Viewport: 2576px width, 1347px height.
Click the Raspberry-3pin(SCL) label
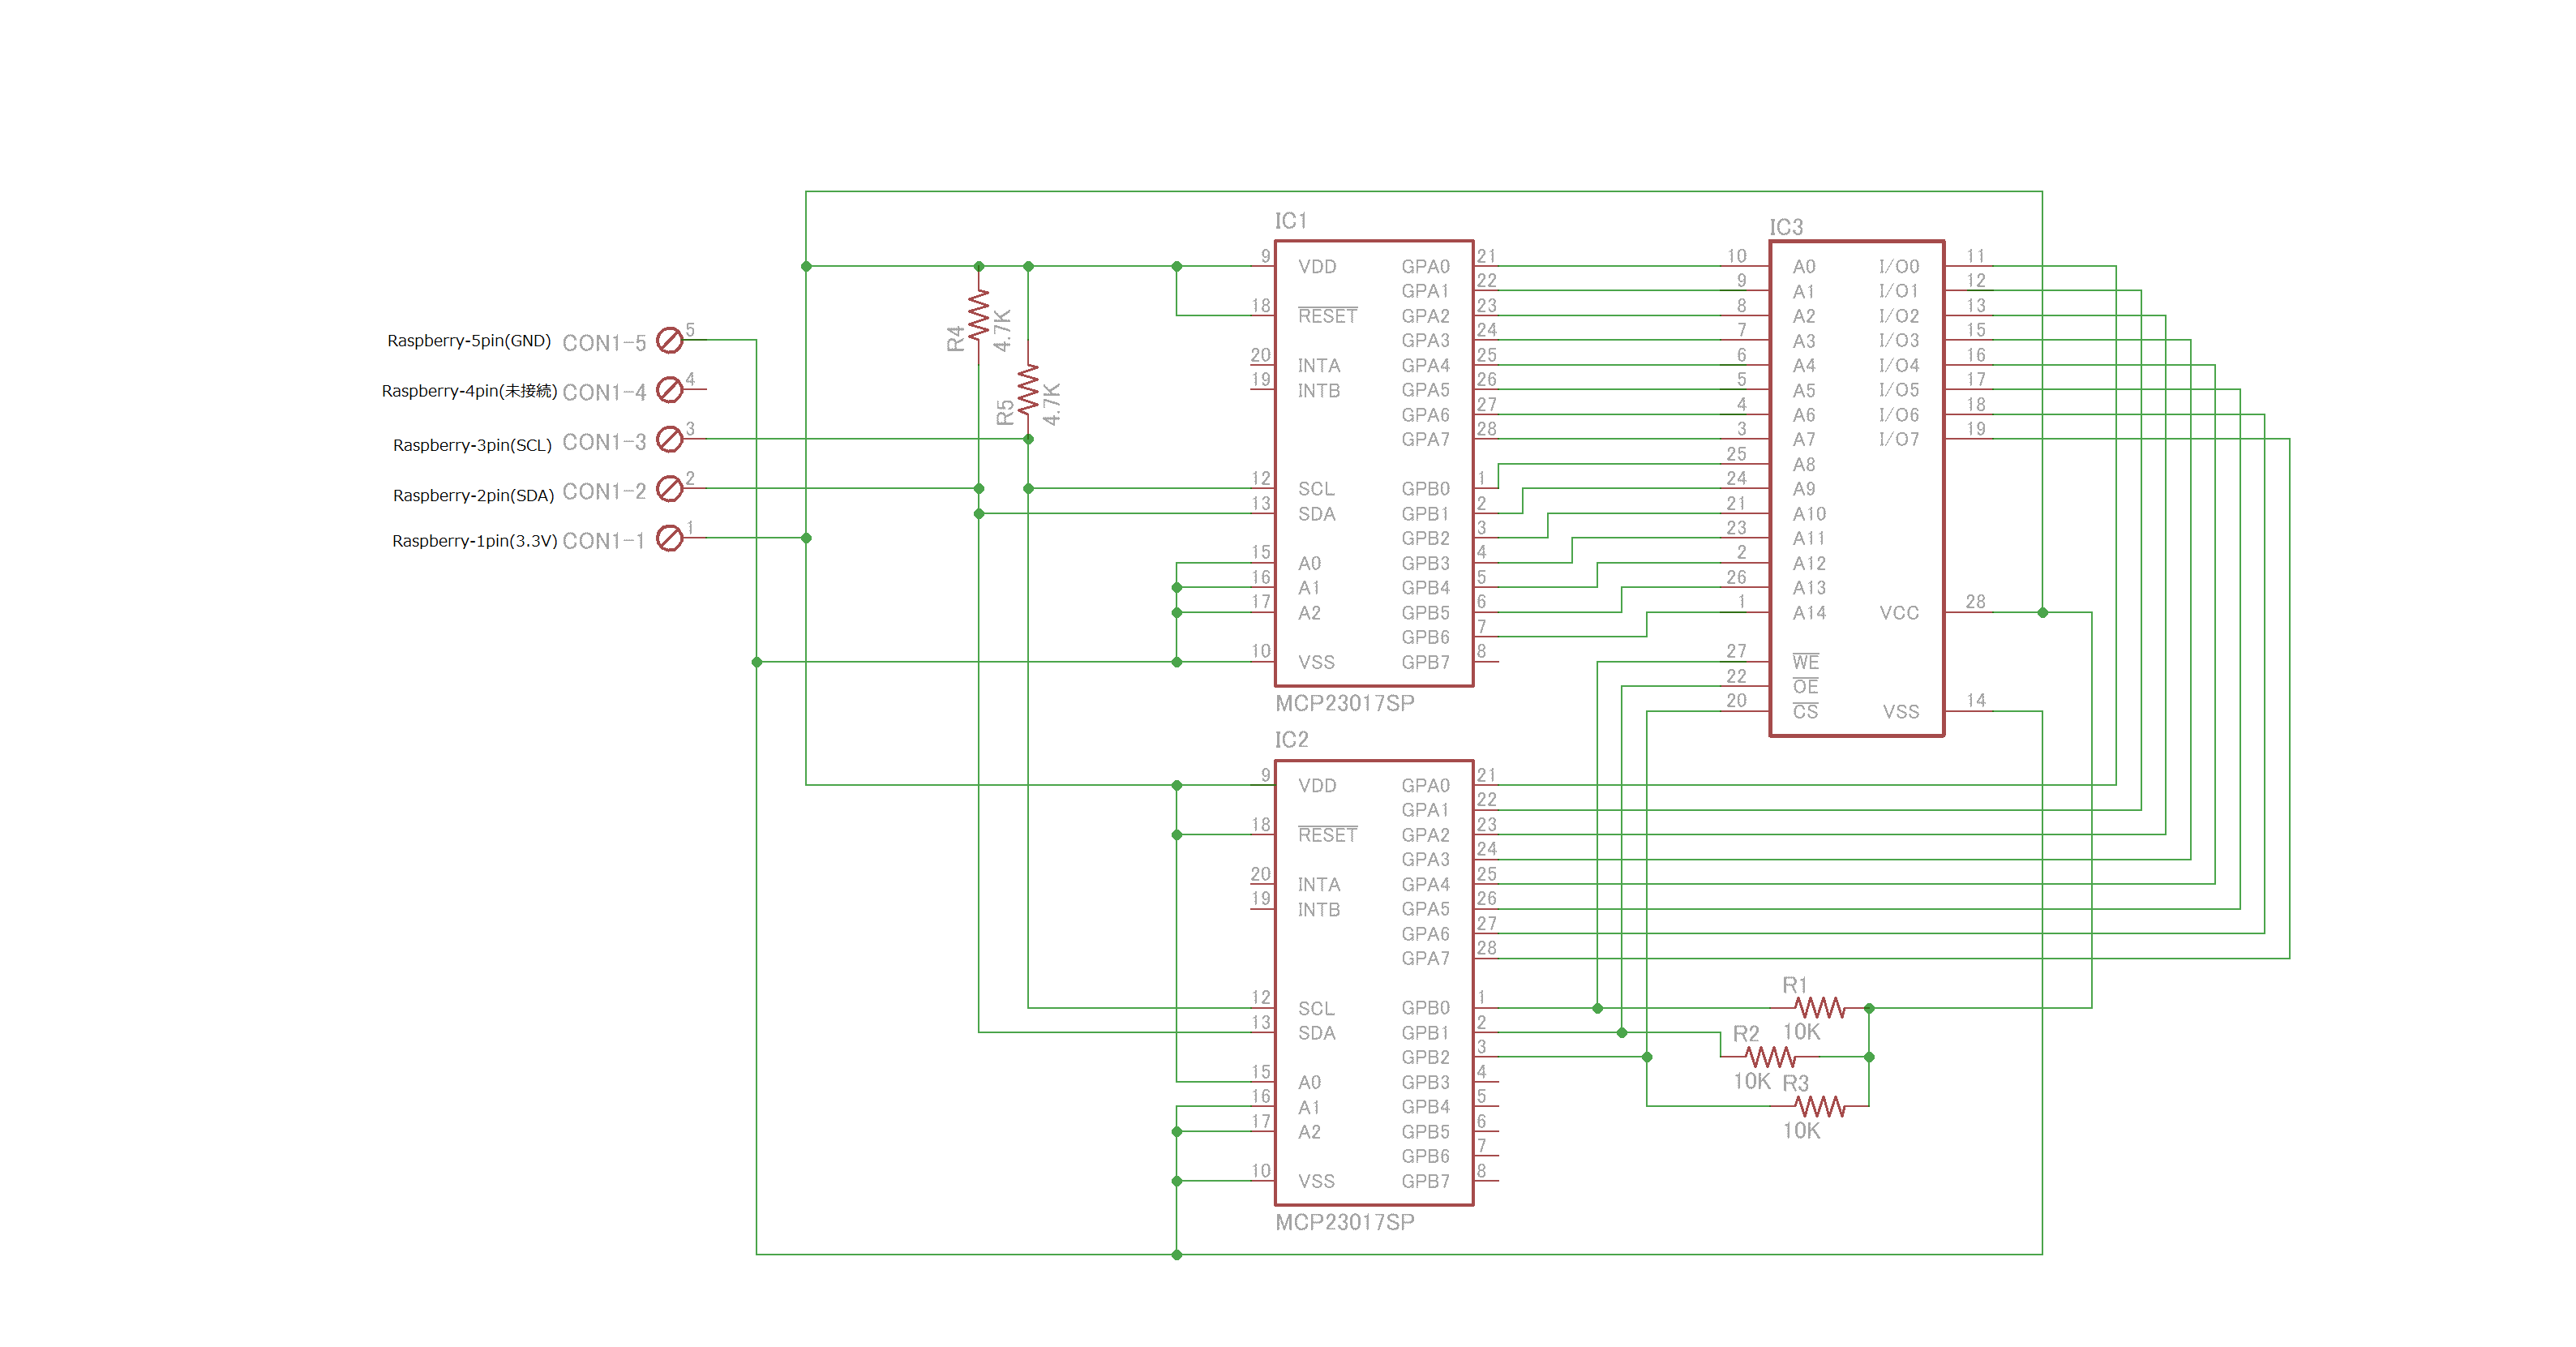[x=472, y=445]
